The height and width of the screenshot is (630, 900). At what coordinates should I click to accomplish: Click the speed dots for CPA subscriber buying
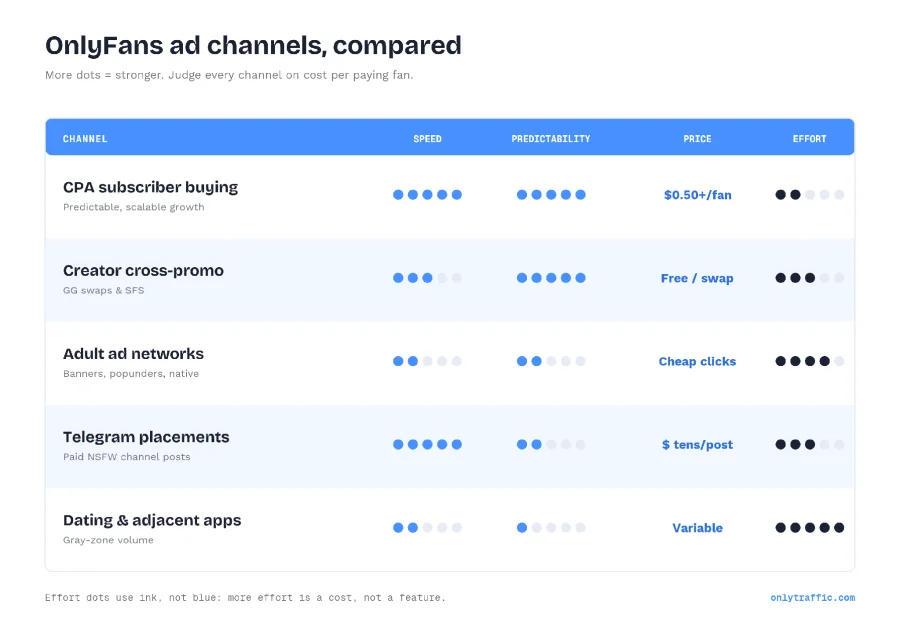pyautogui.click(x=427, y=195)
